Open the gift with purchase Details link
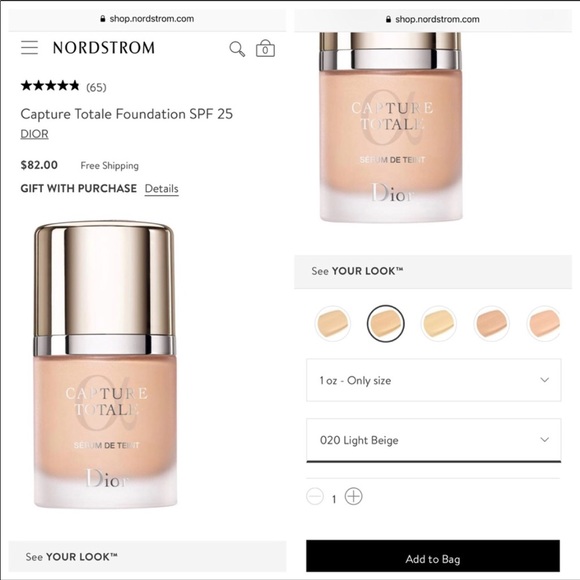580x580 pixels. (161, 189)
